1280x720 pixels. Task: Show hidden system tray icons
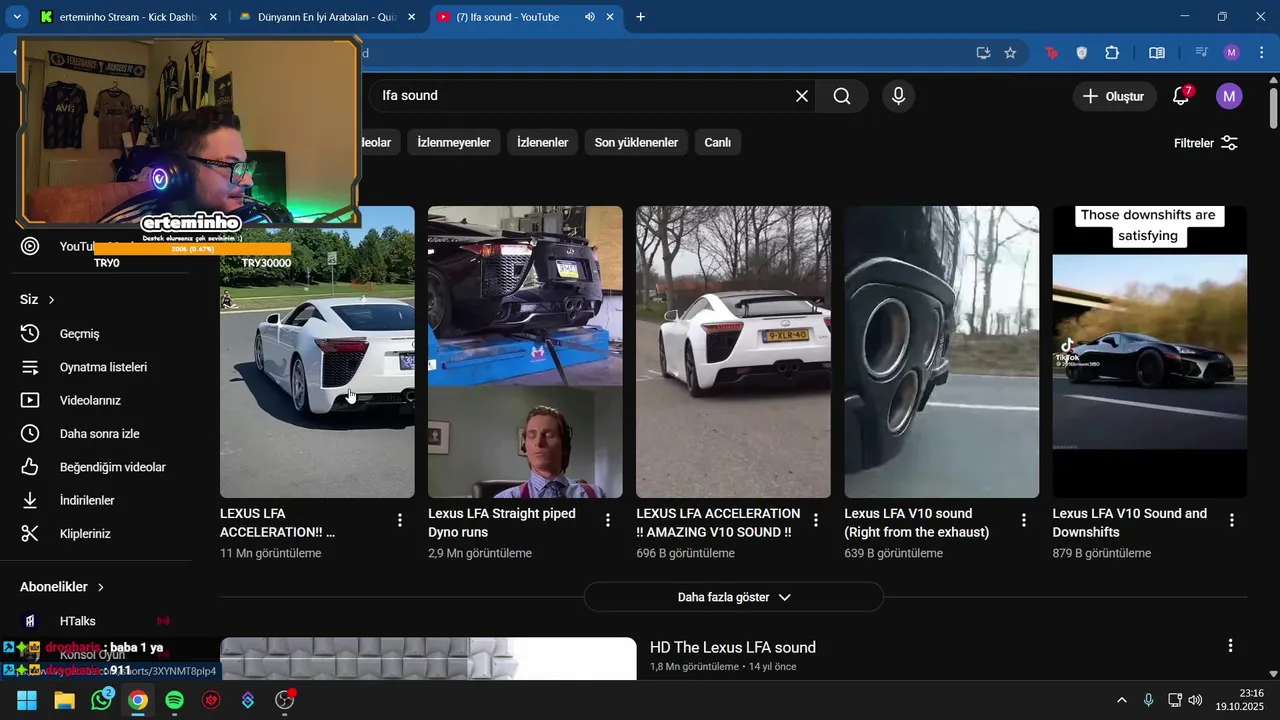(1122, 700)
